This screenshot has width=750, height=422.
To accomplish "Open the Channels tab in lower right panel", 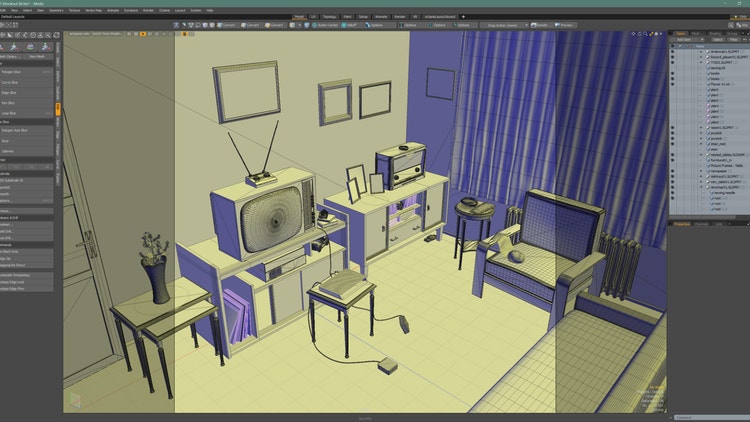I will coord(701,224).
